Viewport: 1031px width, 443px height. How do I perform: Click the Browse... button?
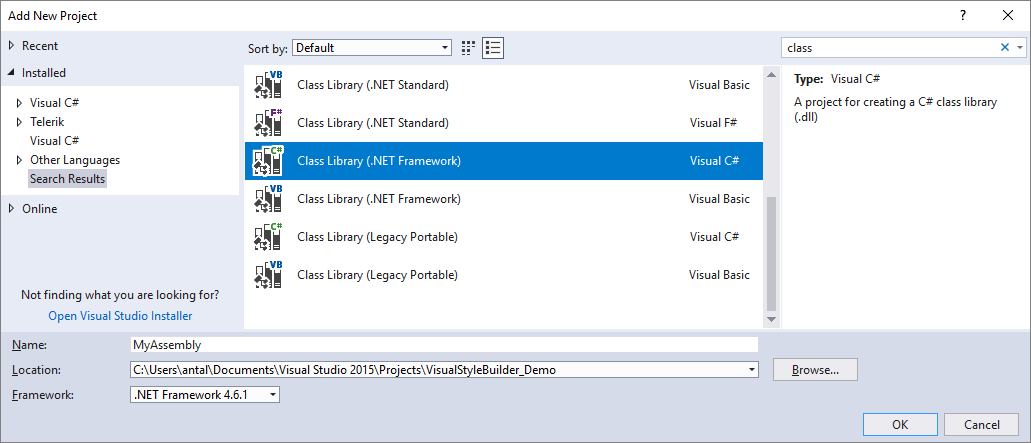click(815, 369)
